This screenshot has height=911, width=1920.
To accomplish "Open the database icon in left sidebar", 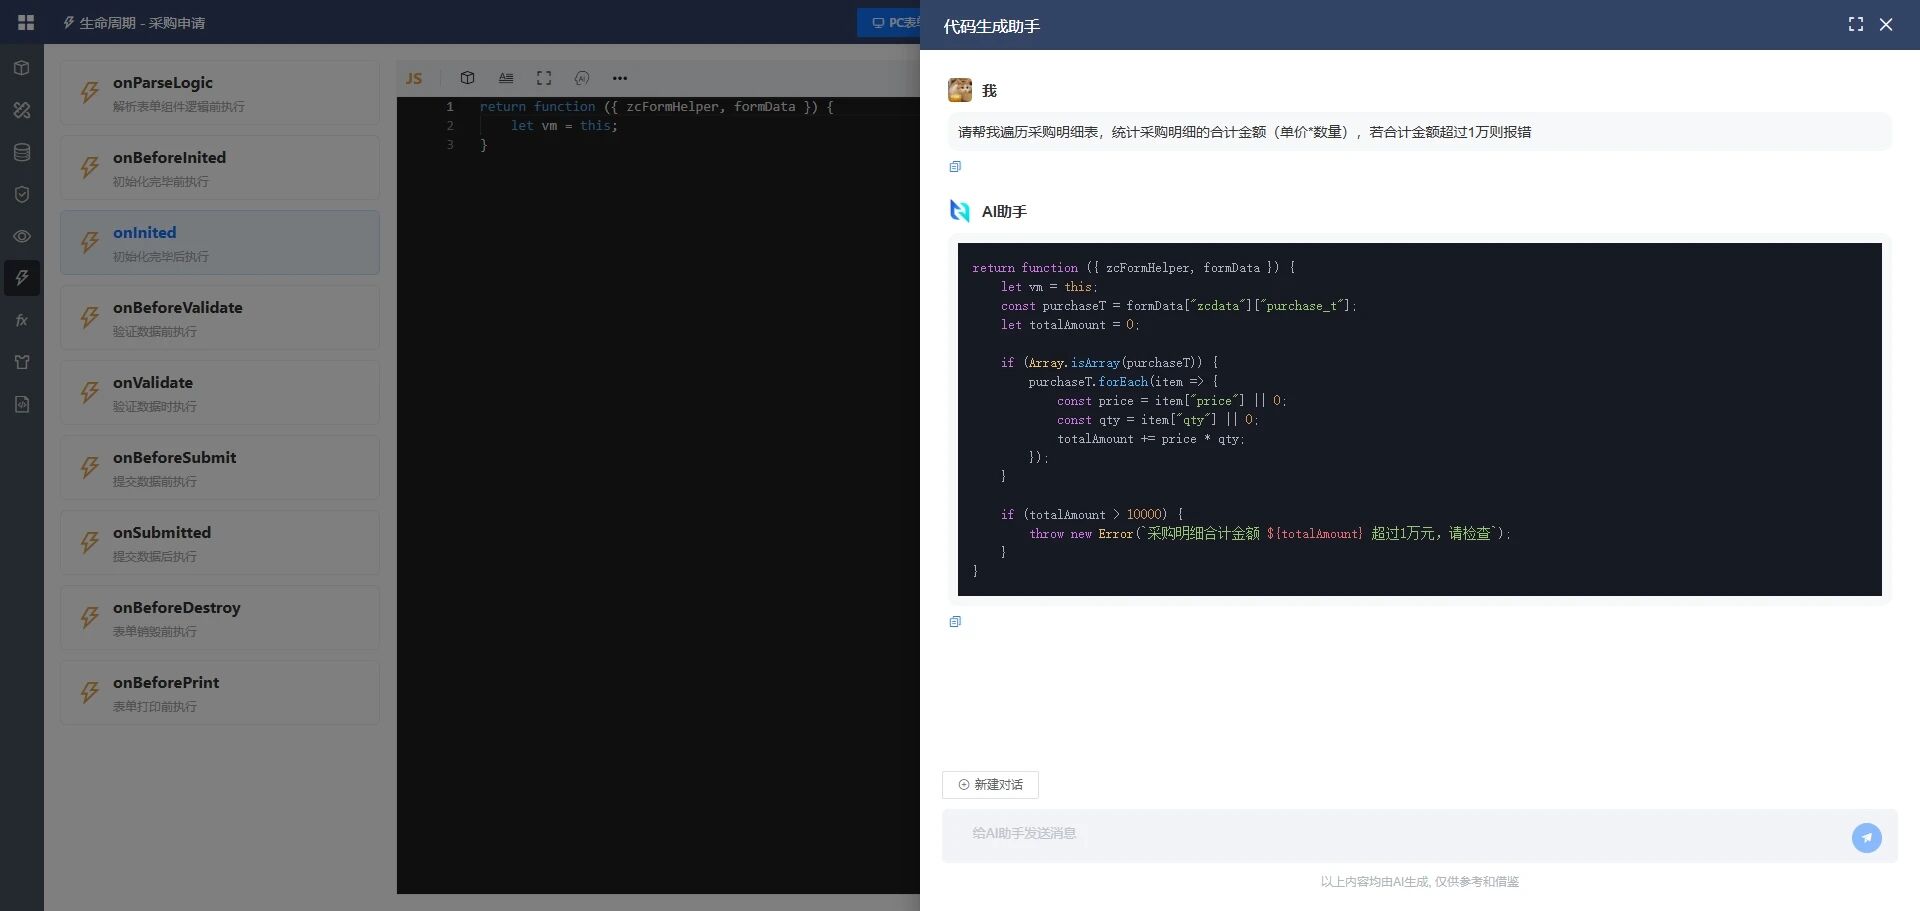I will pos(22,152).
